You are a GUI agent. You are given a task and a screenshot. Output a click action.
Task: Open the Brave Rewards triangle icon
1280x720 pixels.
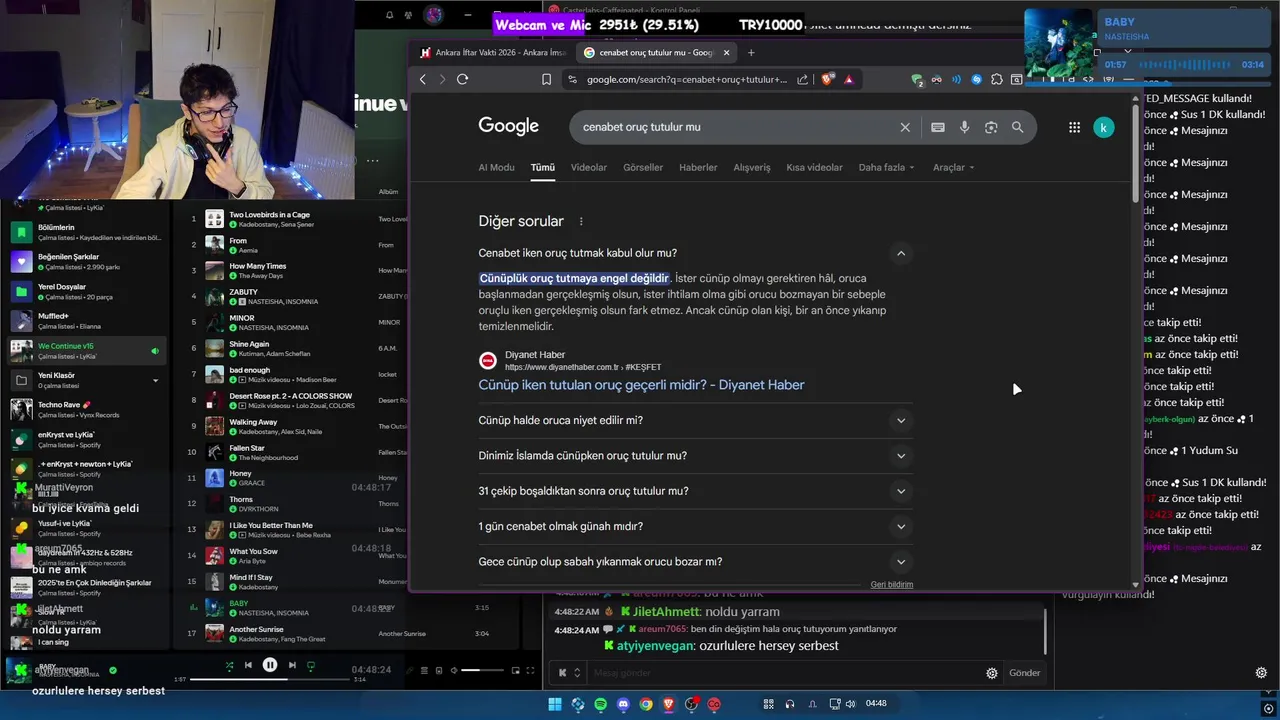[849, 79]
